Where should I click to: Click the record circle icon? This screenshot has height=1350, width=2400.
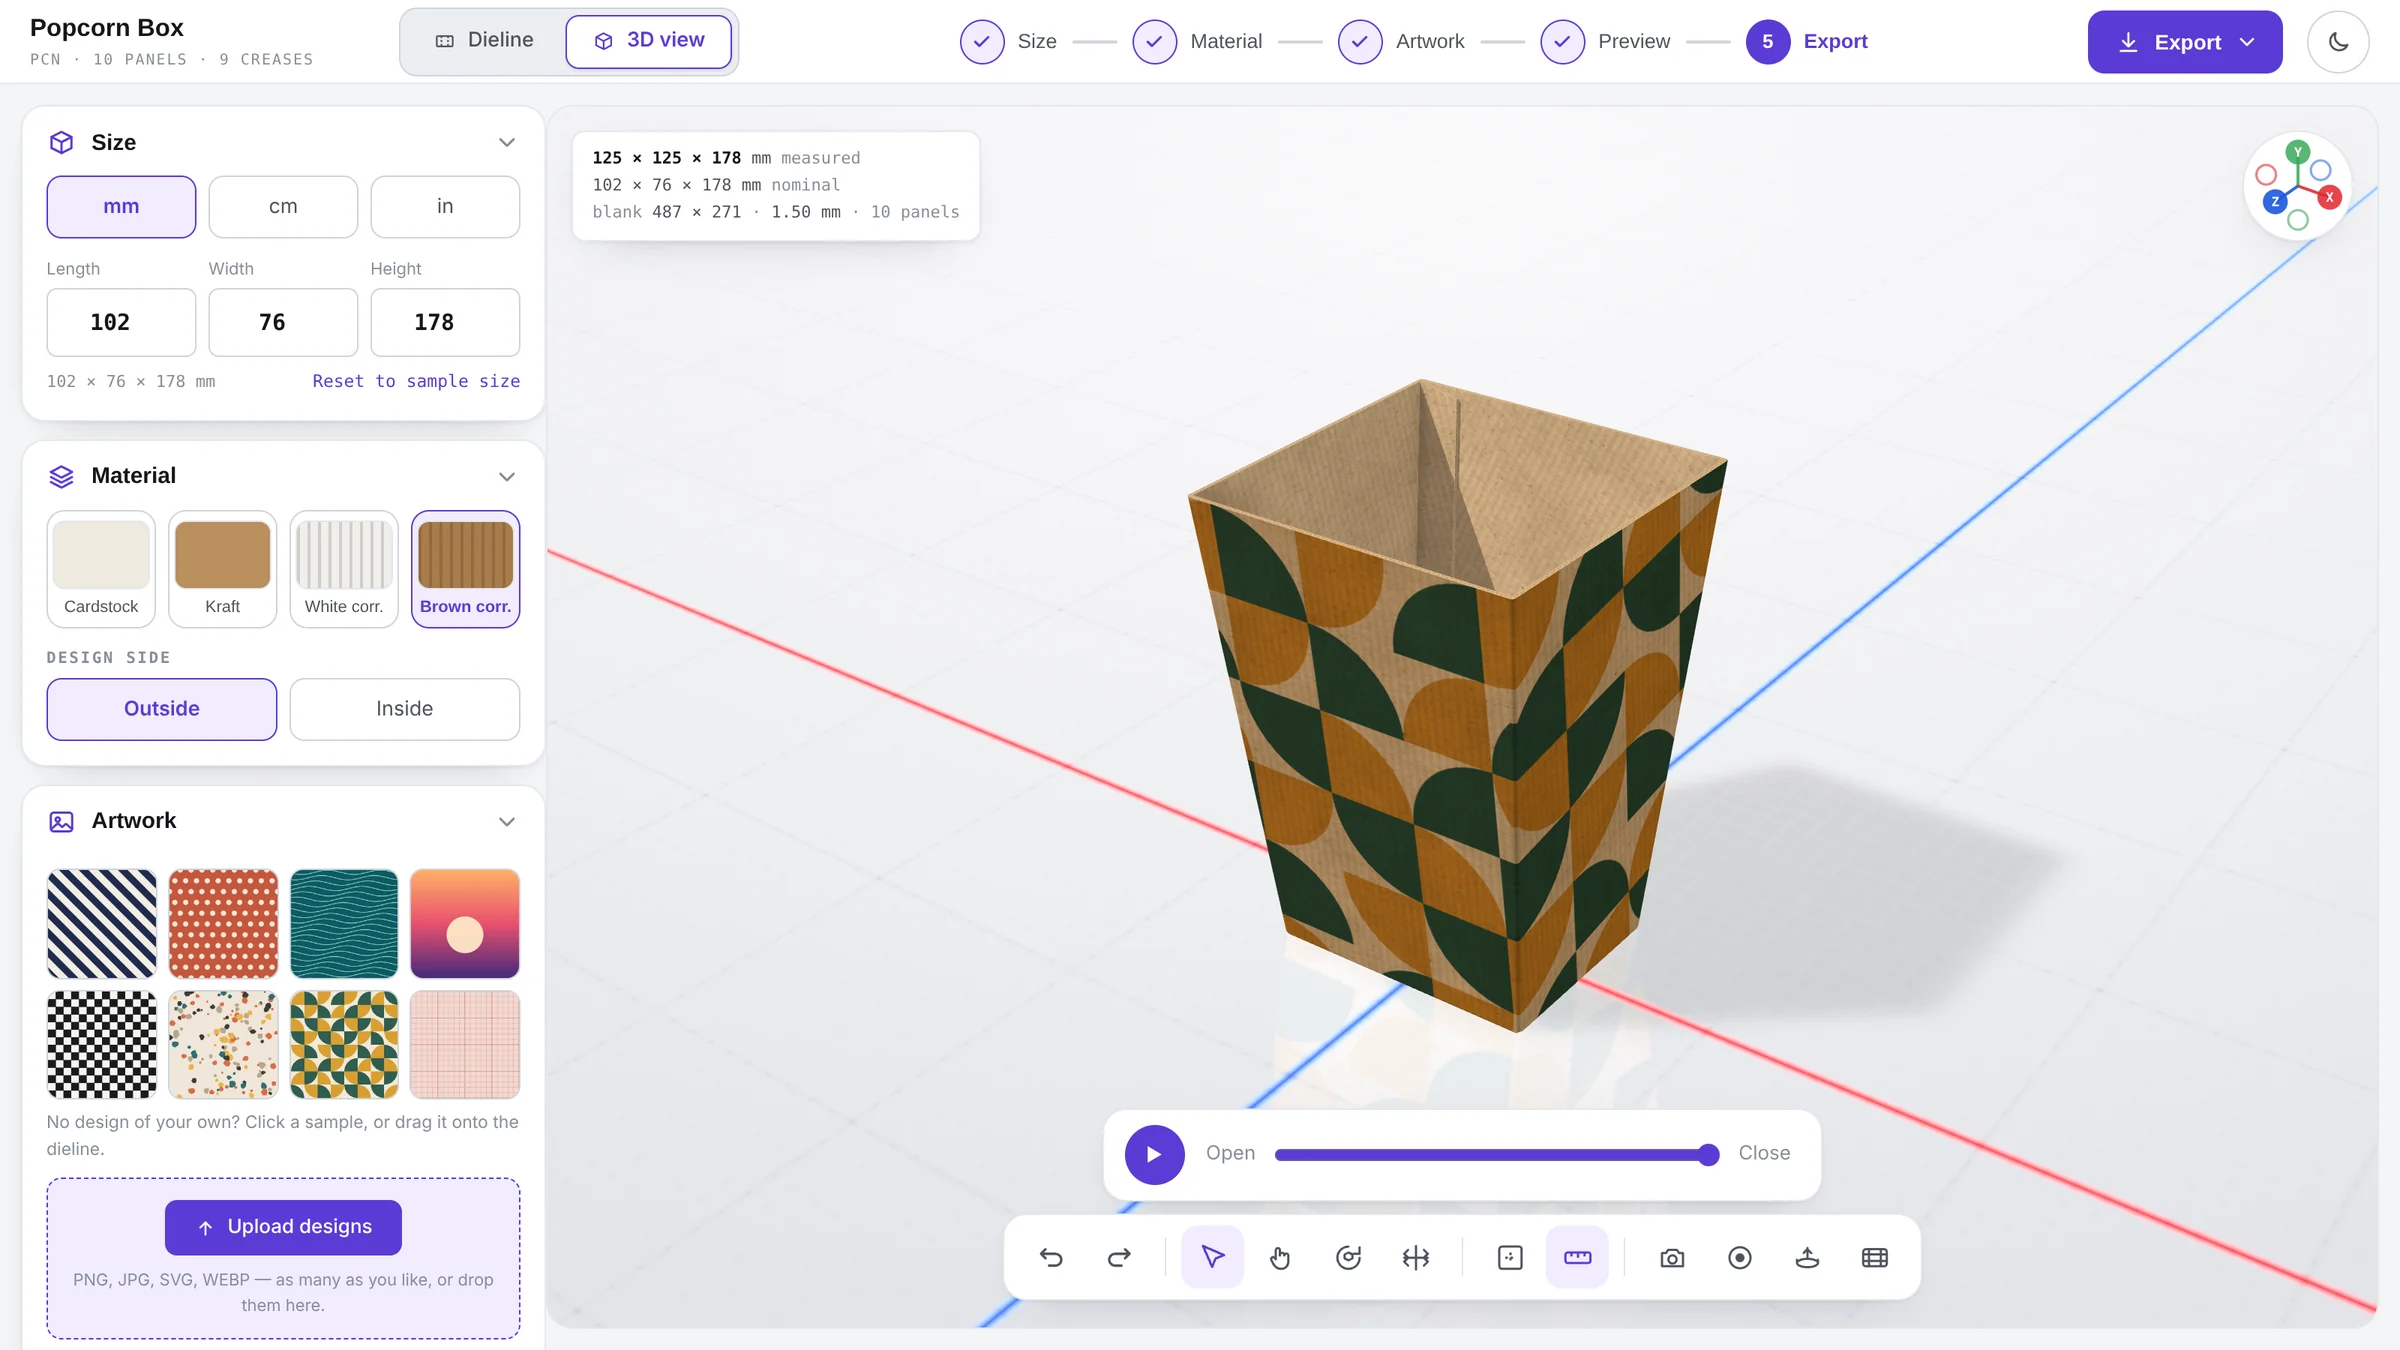(x=1740, y=1257)
